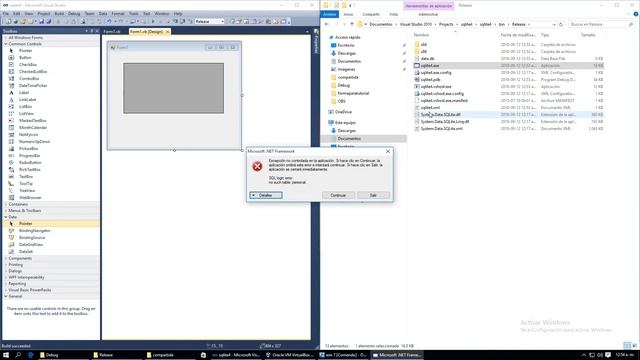Click the Windows Start button
The width and height of the screenshot is (640, 360).
pos(6,355)
